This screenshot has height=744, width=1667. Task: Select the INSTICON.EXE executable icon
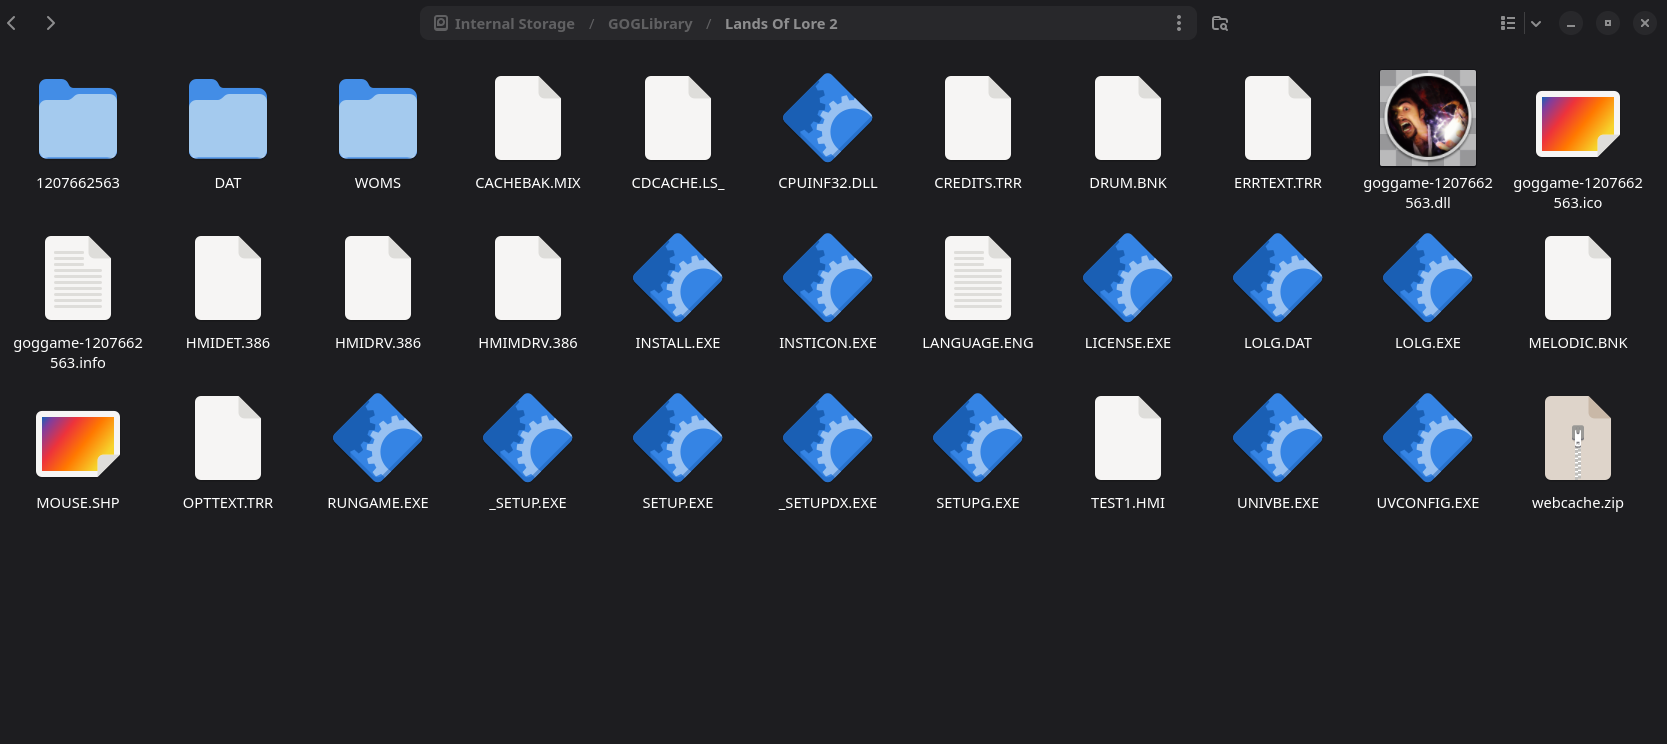[828, 278]
